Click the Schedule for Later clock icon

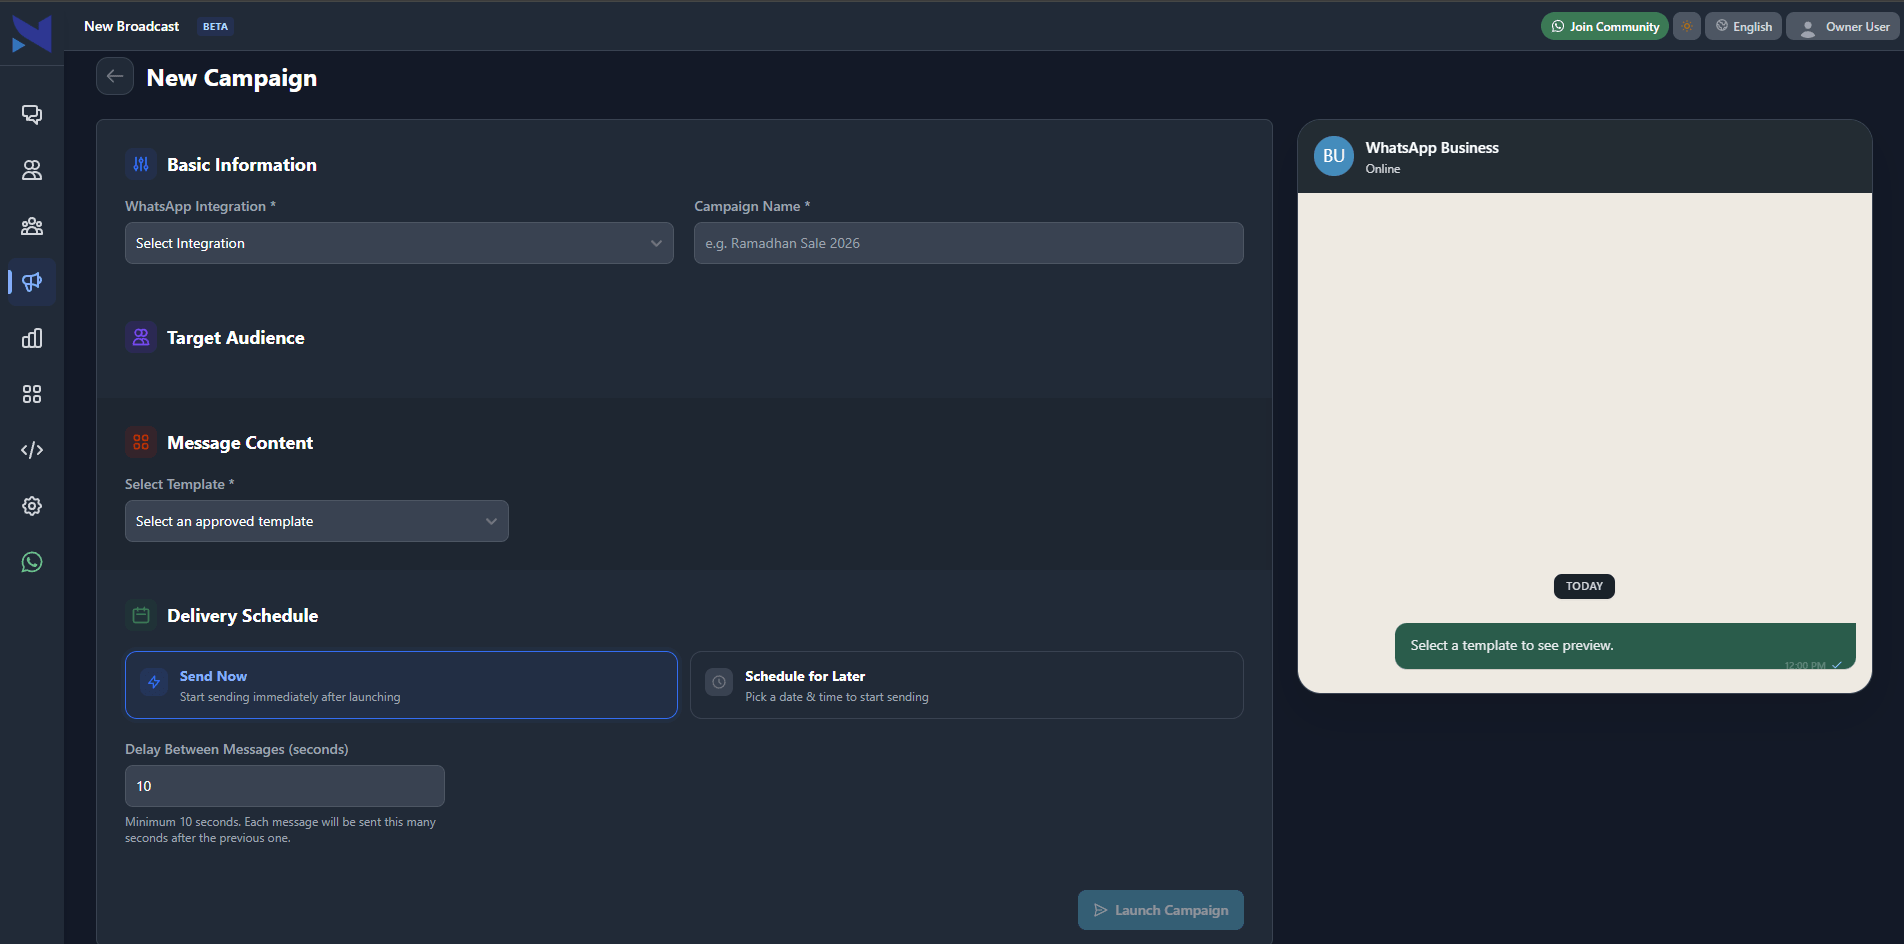[x=719, y=682]
